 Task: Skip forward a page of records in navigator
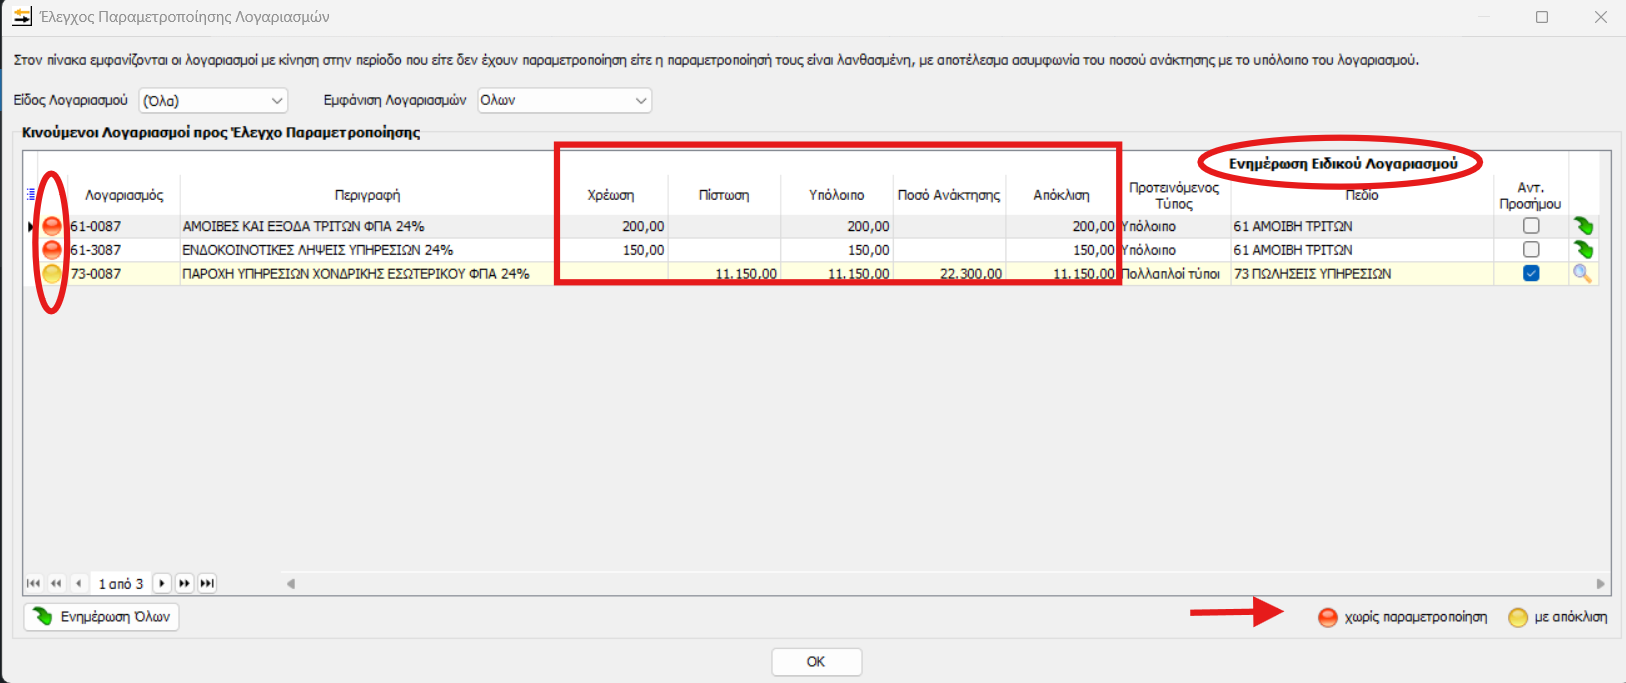pyautogui.click(x=185, y=583)
